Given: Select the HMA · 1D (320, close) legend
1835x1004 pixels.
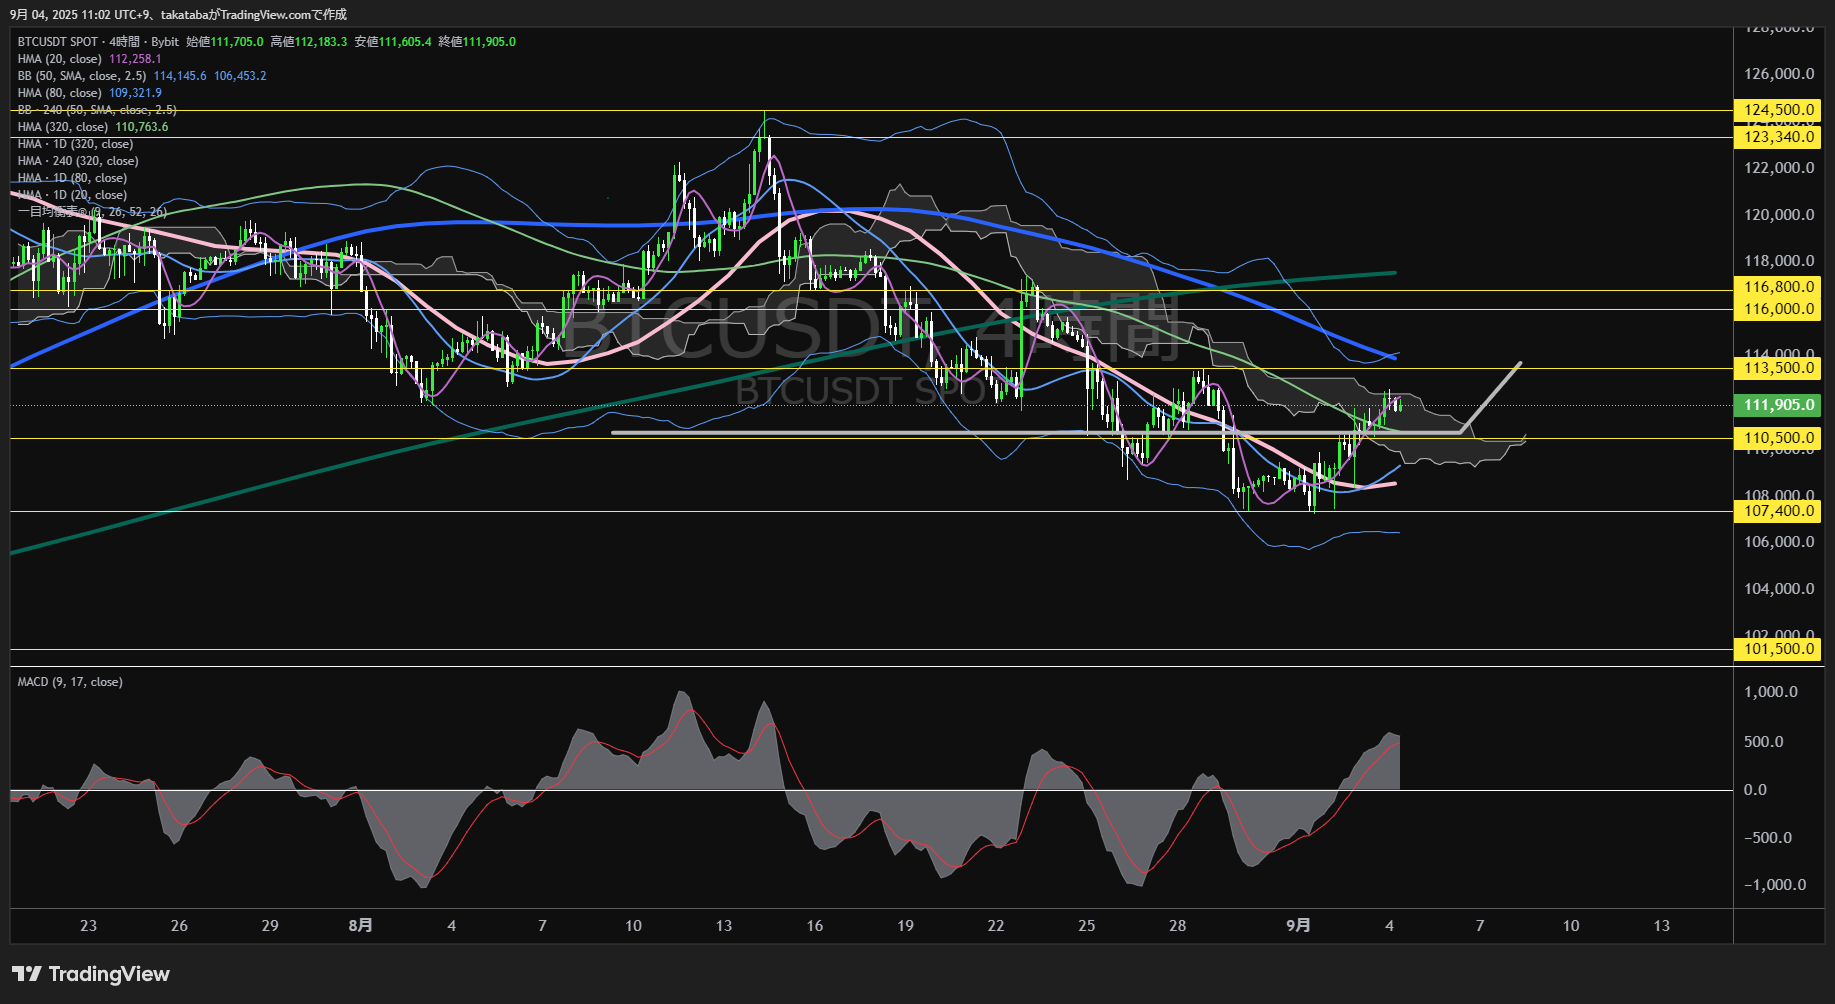Looking at the screenshot, I should pyautogui.click(x=75, y=144).
